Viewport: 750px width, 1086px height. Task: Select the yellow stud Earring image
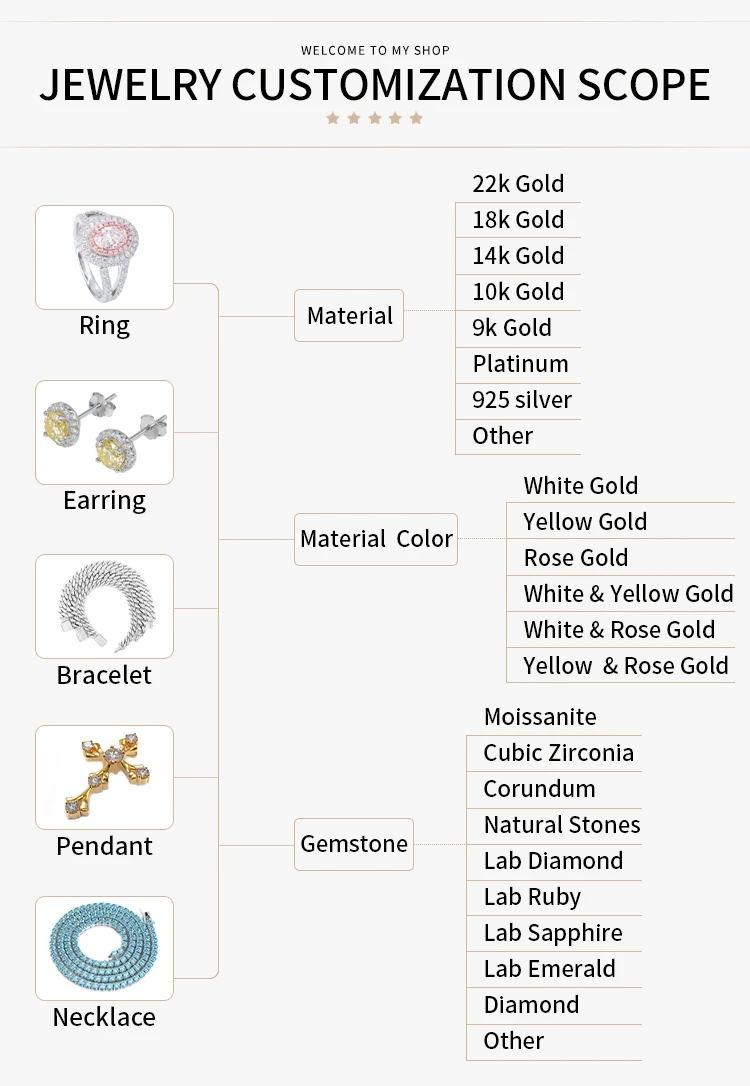tap(105, 432)
